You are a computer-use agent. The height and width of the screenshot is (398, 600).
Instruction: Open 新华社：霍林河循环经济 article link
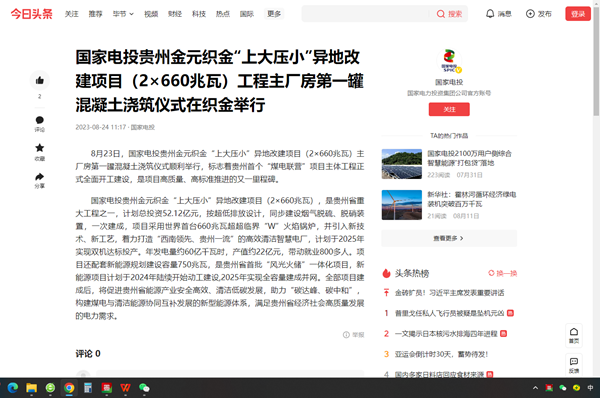(471, 199)
